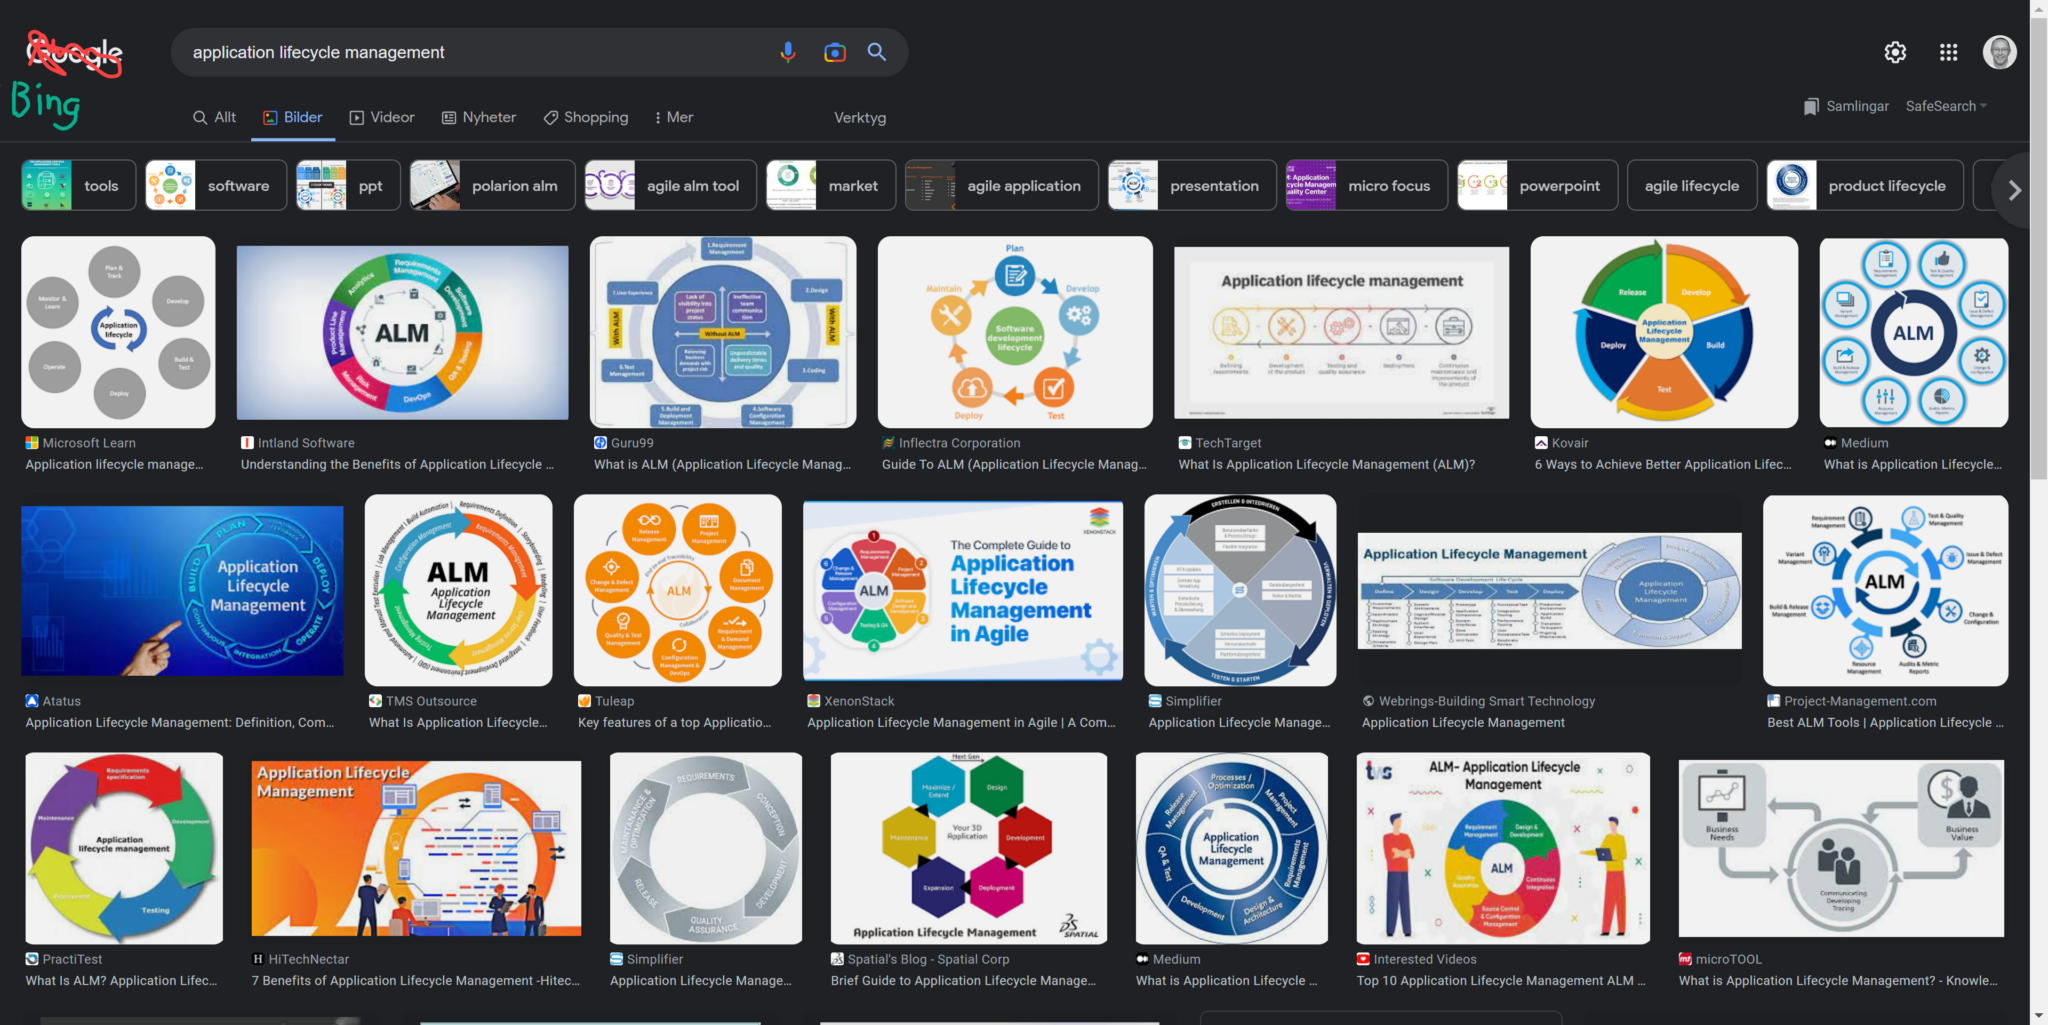Click the search input field

coord(450,52)
